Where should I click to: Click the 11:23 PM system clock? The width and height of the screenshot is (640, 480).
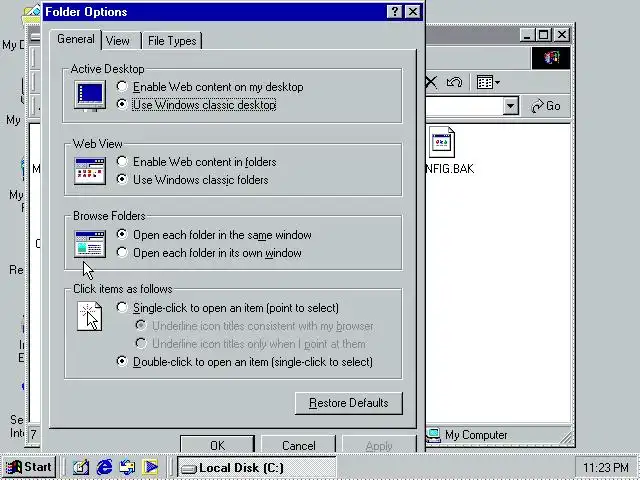tap(605, 467)
